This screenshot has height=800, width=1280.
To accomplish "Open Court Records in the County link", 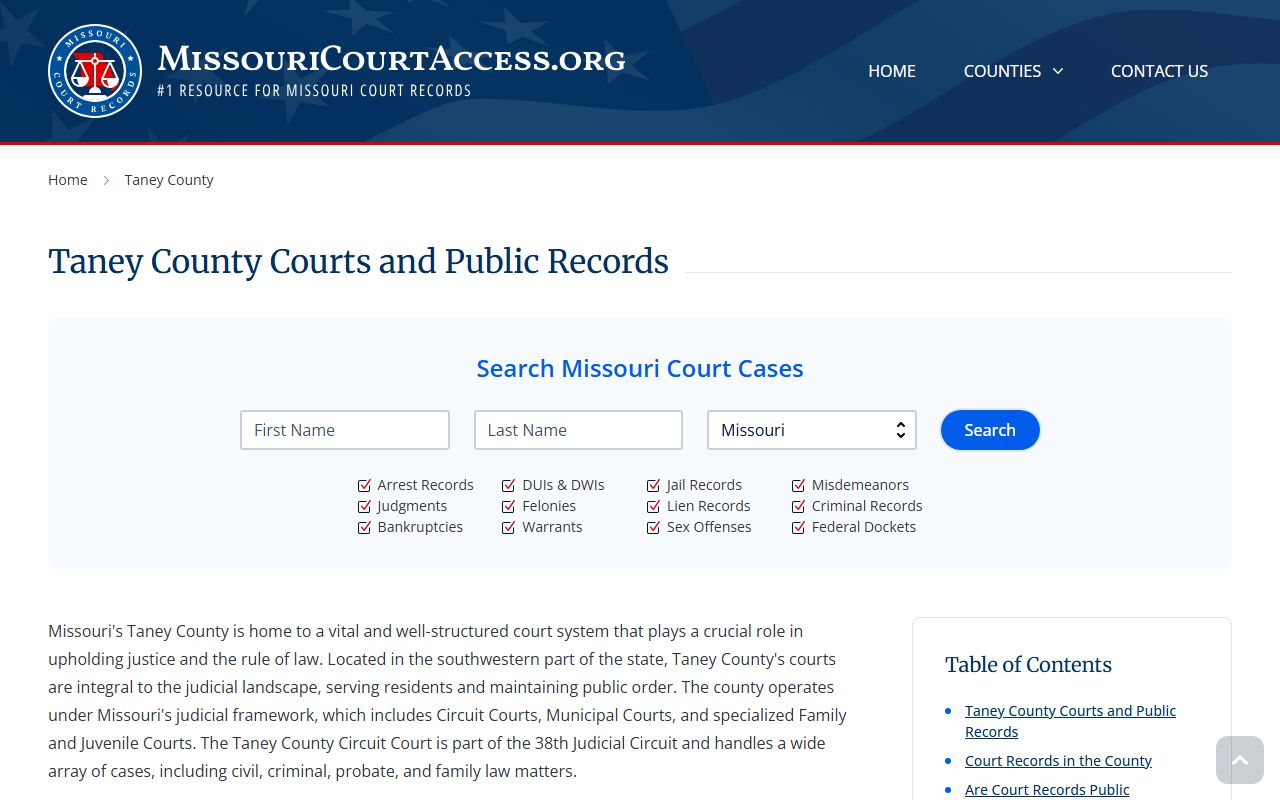I will (x=1058, y=761).
